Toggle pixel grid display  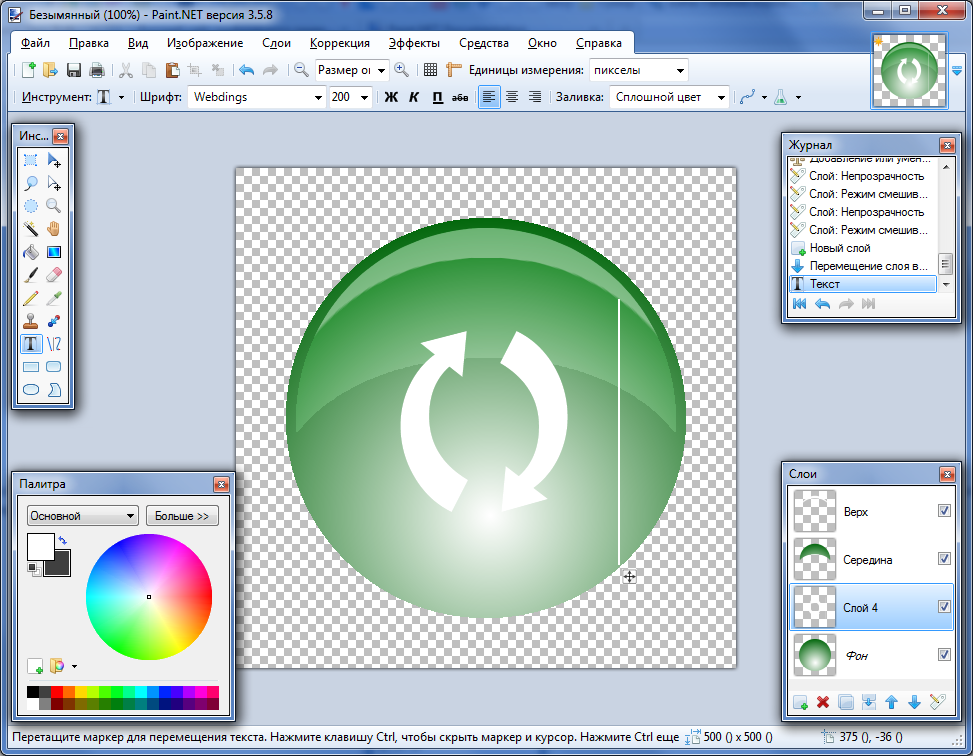pyautogui.click(x=431, y=70)
